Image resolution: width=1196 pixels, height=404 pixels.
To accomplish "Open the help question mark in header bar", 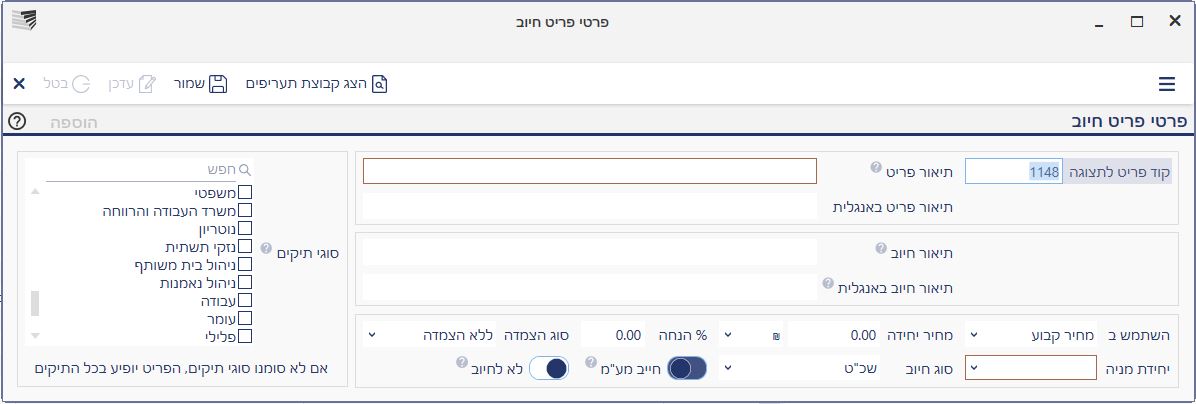I will (x=17, y=121).
